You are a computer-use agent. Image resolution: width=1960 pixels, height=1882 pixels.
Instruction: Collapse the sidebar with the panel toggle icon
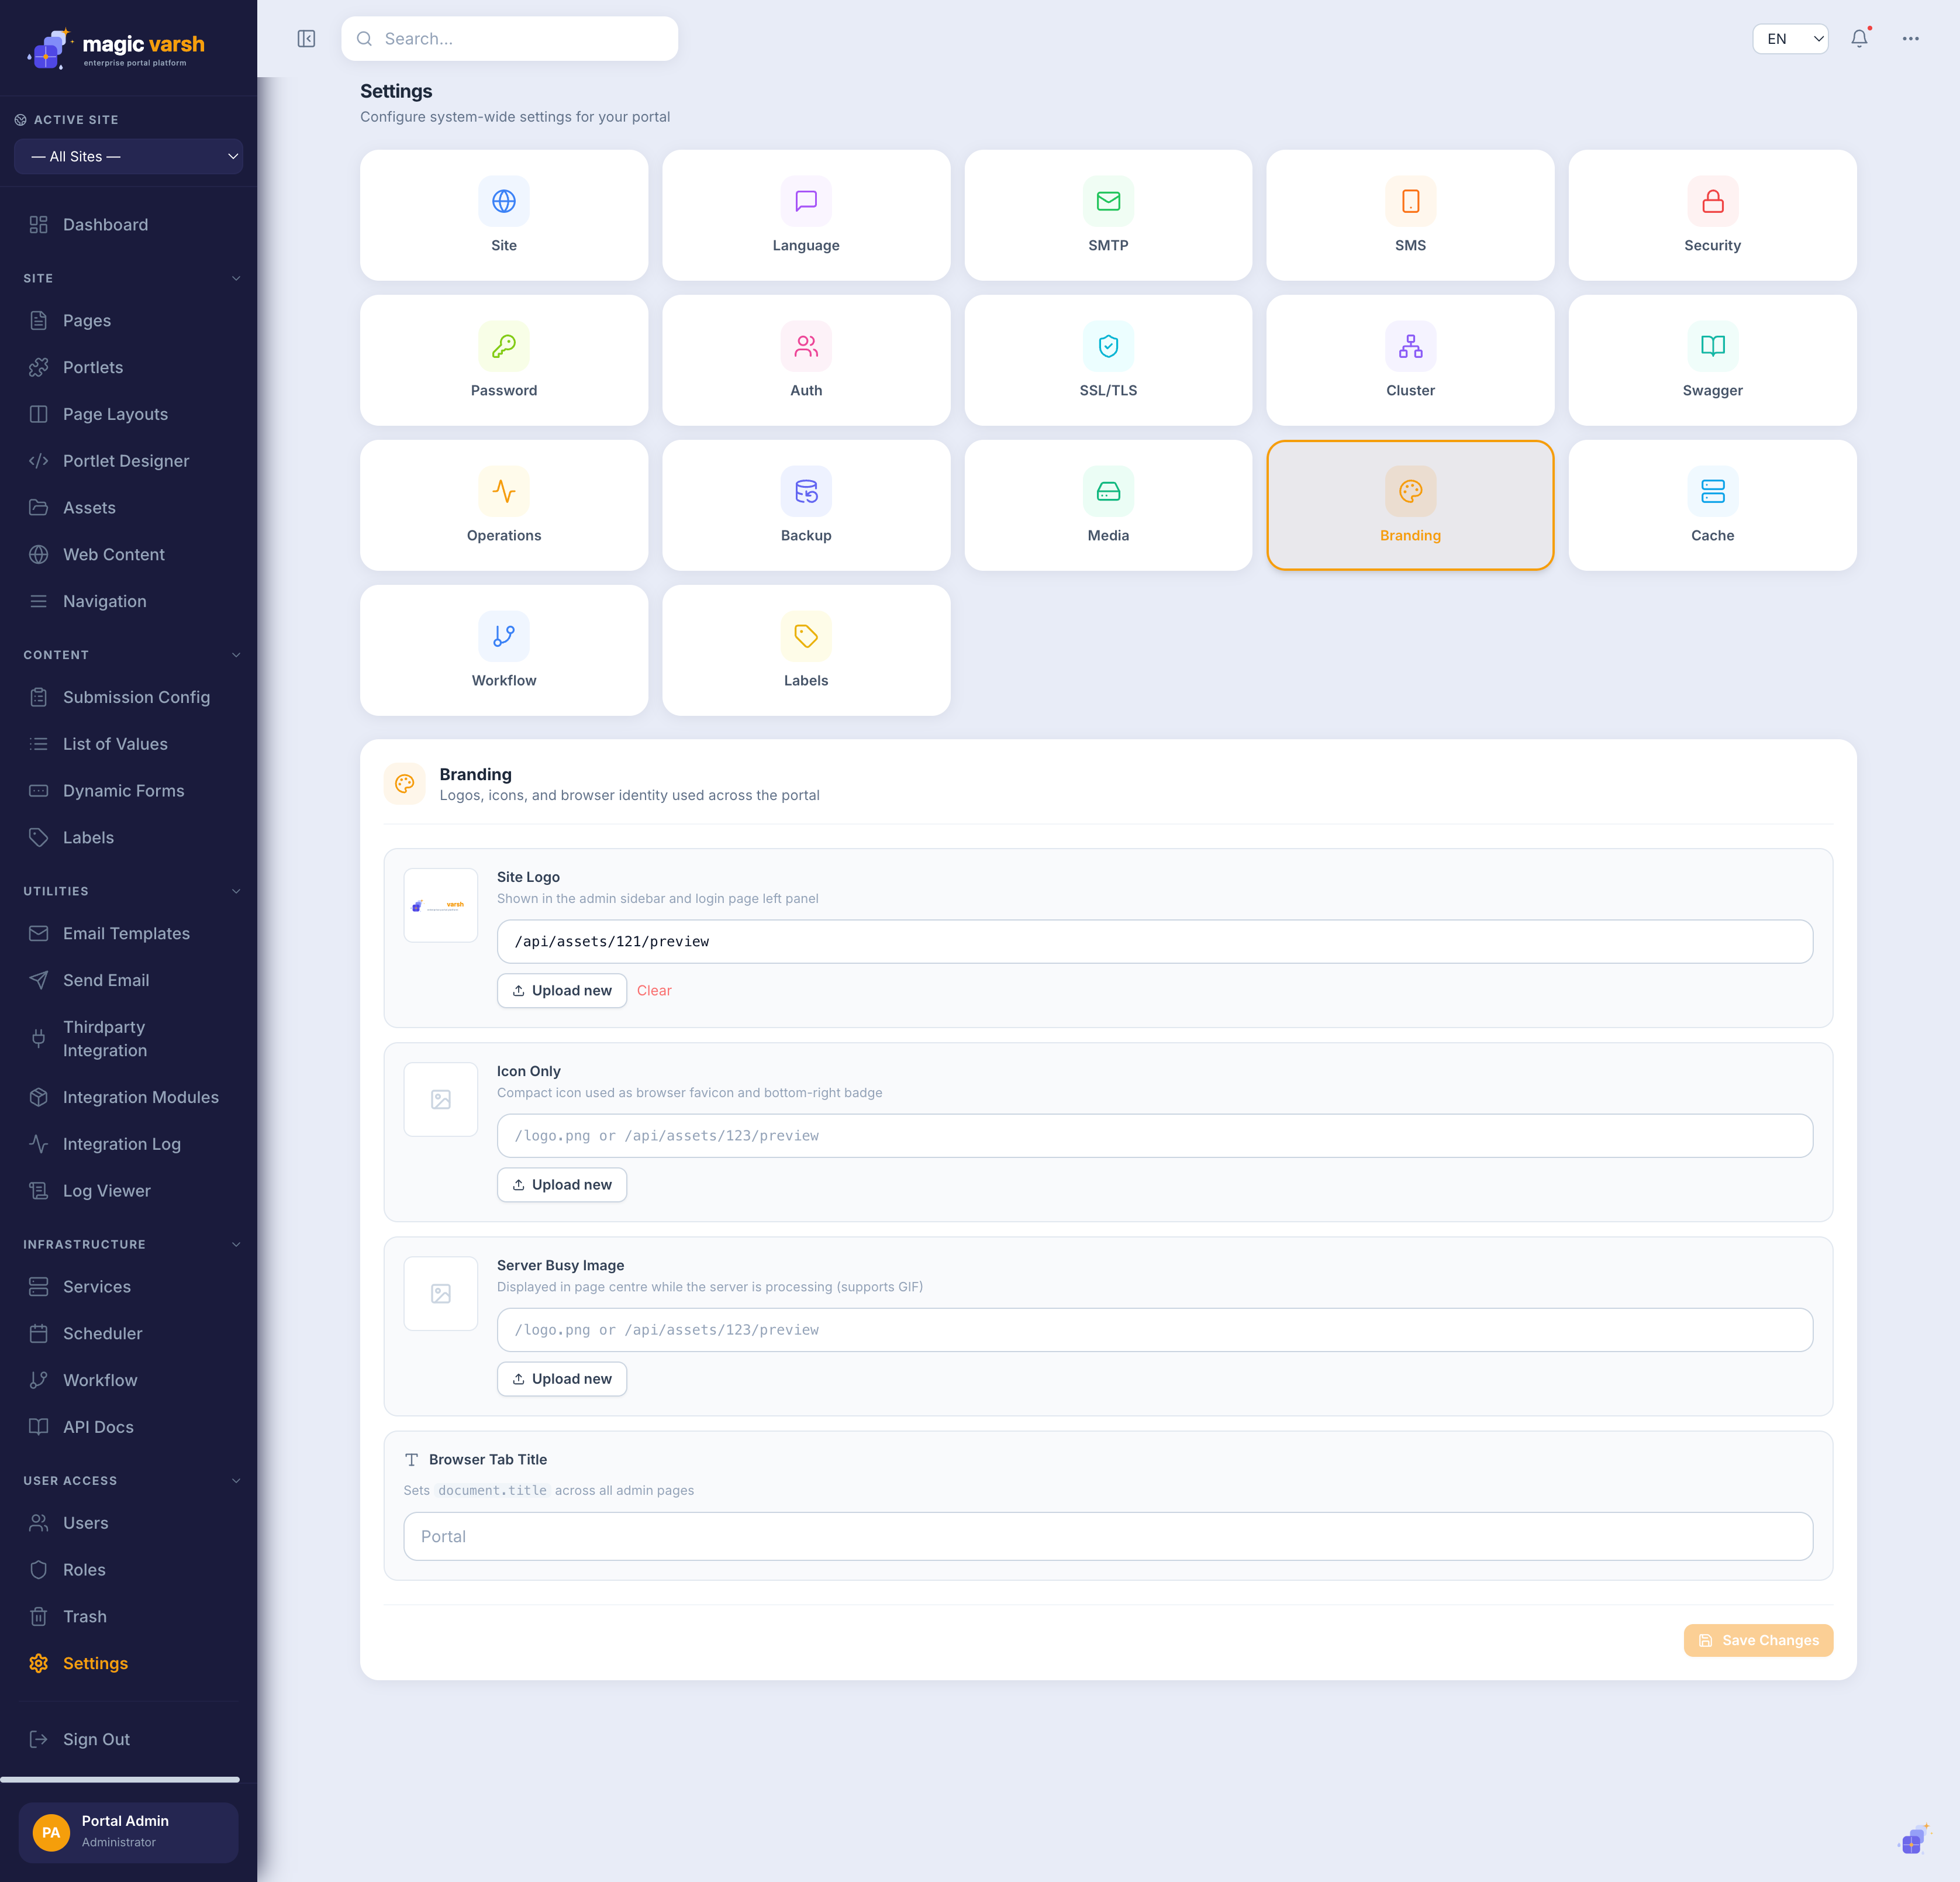point(306,39)
